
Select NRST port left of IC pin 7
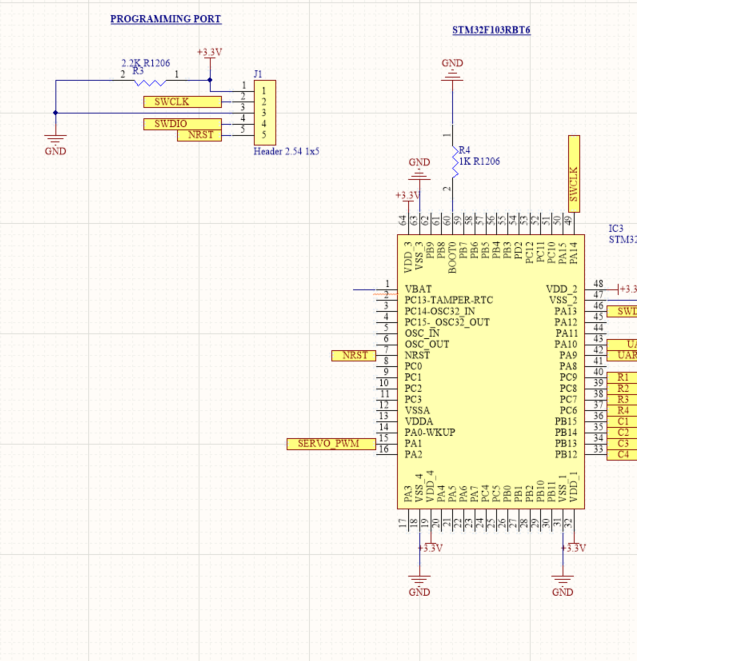(353, 355)
